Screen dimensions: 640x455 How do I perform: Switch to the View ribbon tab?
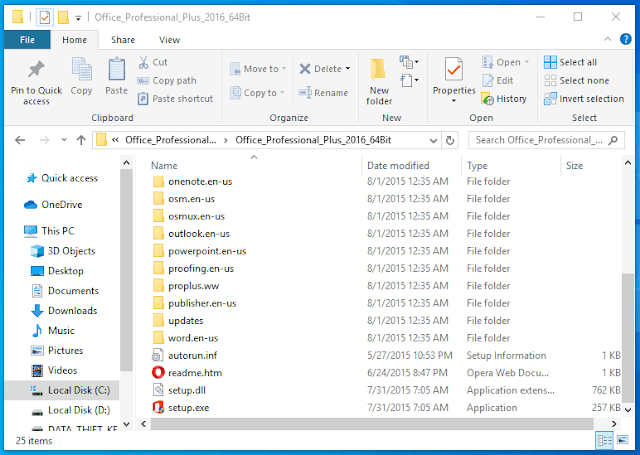click(169, 40)
